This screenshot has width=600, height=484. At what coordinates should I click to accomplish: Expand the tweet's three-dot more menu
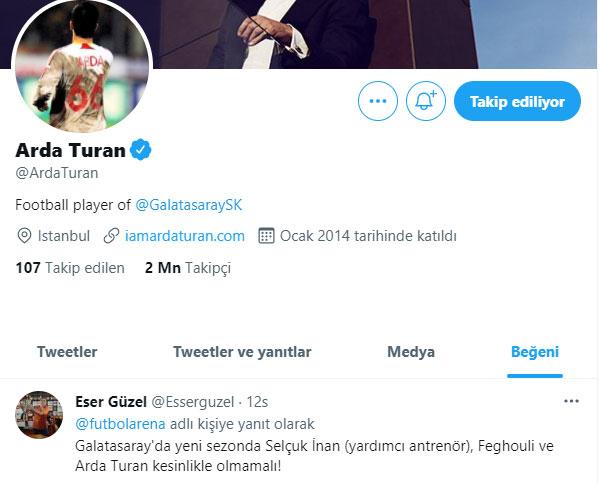[x=571, y=401]
